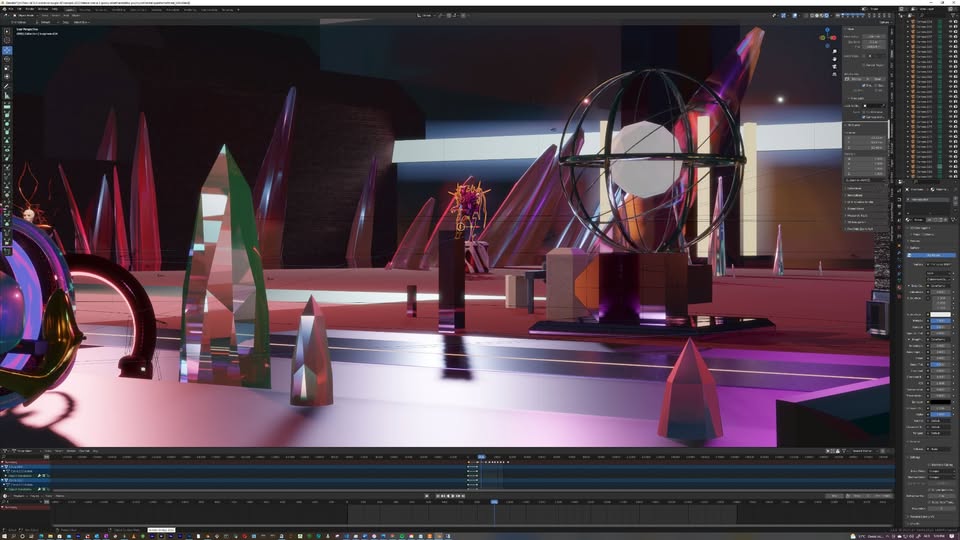Pick the Measure tool
The height and width of the screenshot is (540, 960).
coord(7,96)
